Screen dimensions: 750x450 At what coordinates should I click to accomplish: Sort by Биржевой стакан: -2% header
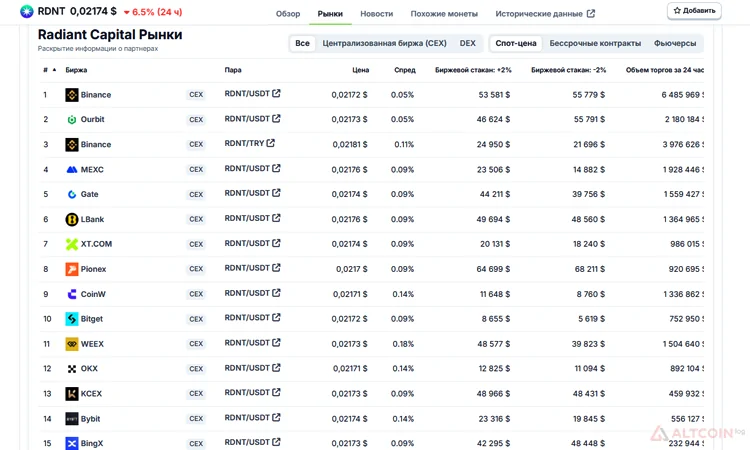(568, 70)
